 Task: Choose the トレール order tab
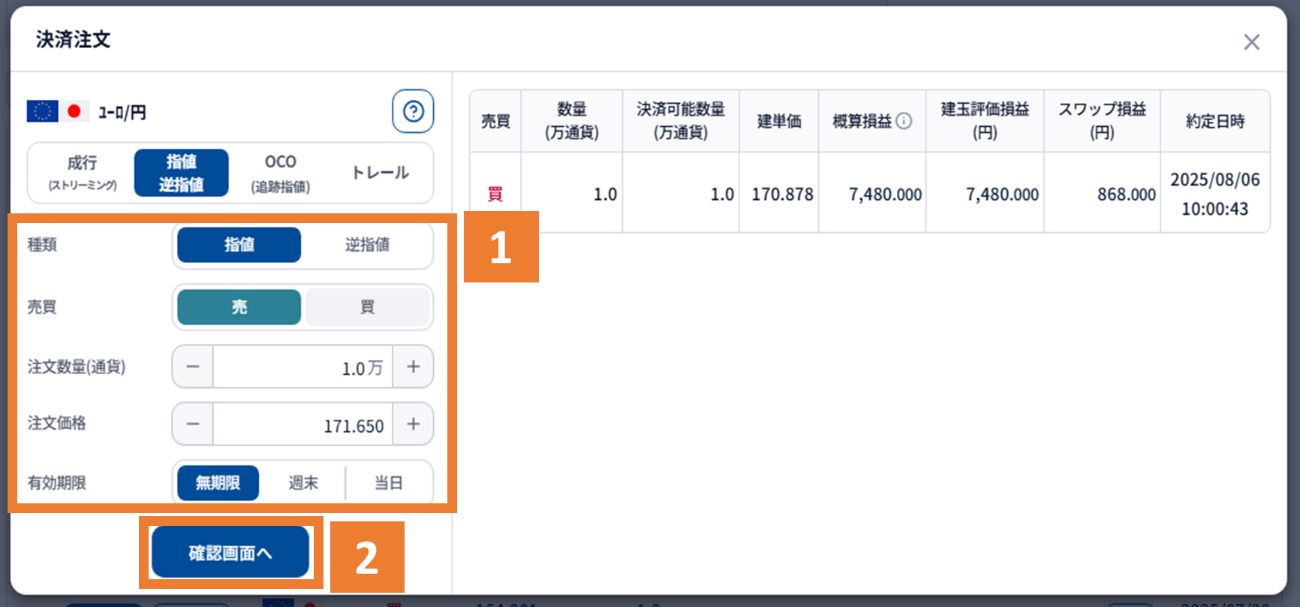pyautogui.click(x=380, y=173)
